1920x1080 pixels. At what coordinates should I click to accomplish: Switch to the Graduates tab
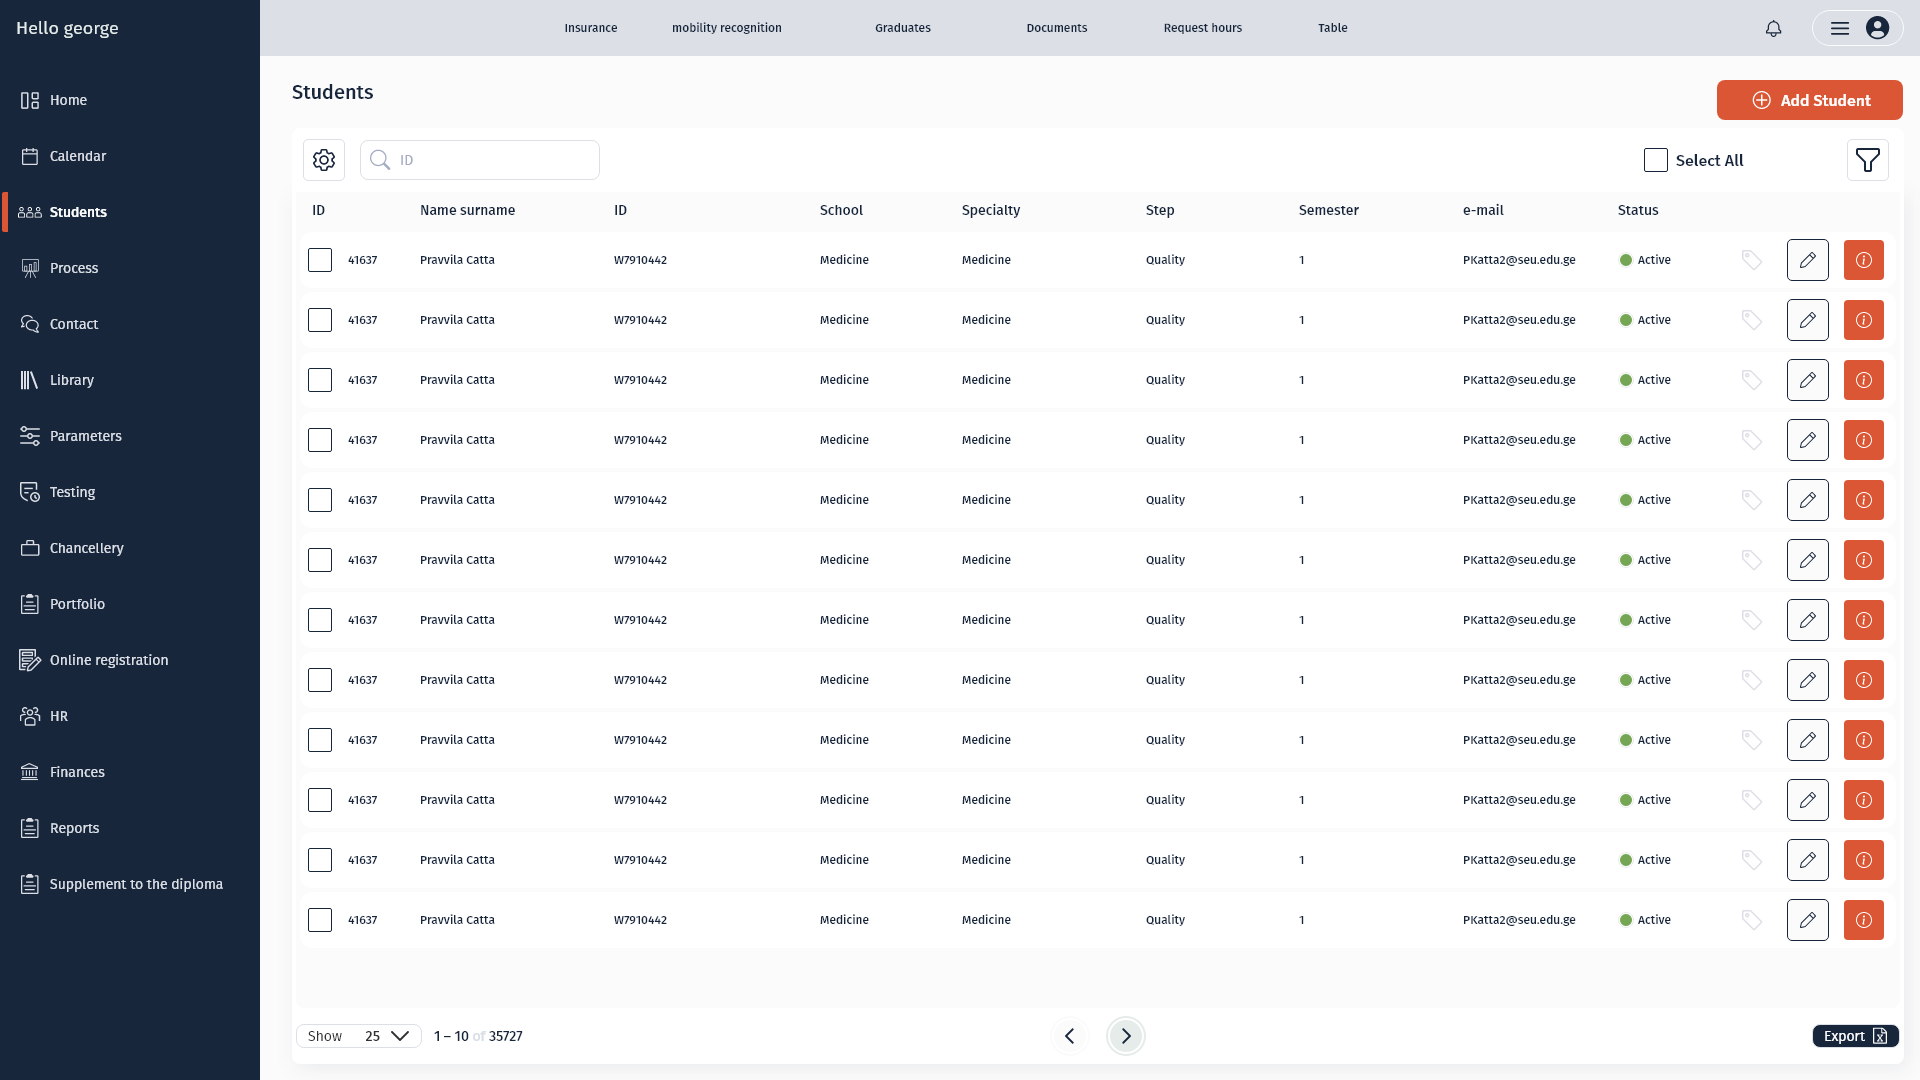(x=903, y=28)
